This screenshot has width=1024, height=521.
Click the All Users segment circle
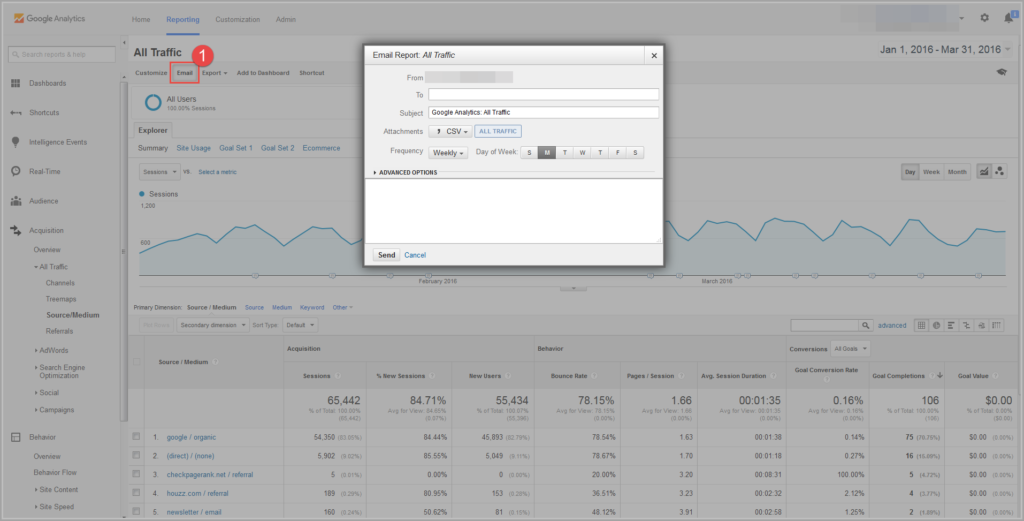pos(153,103)
